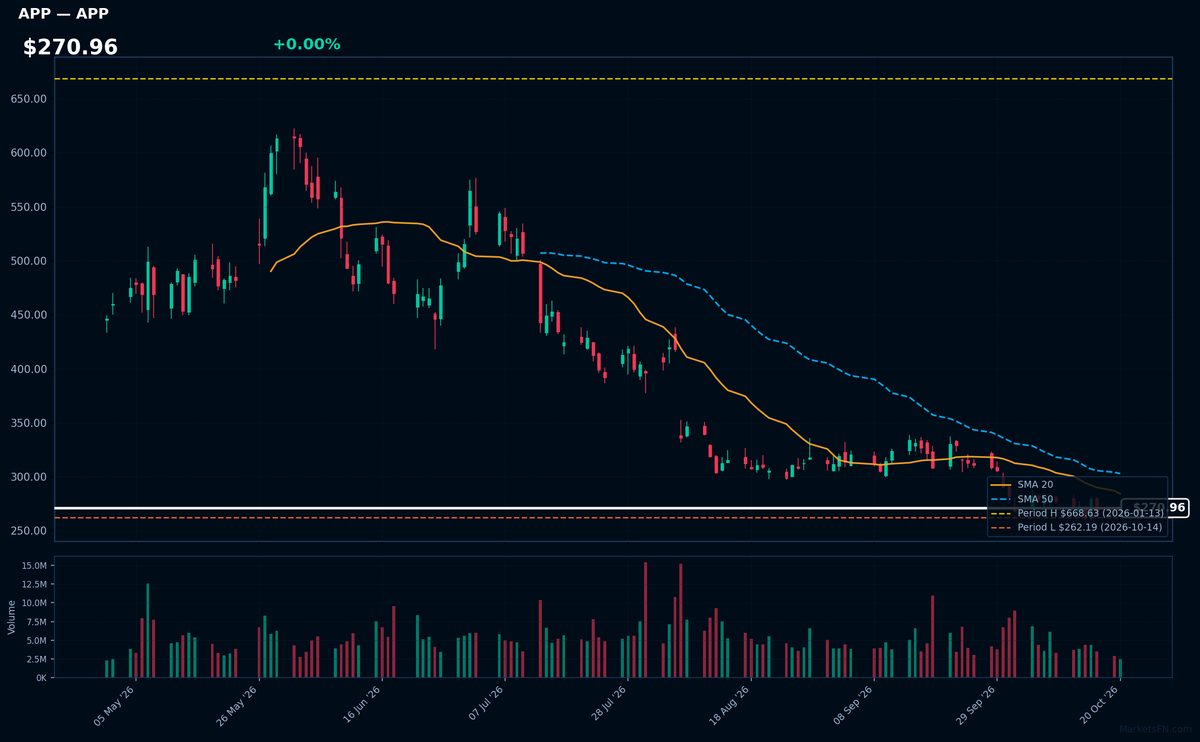Click the 08 Sep '26 date label
The image size is (1200, 742).
(x=852, y=705)
